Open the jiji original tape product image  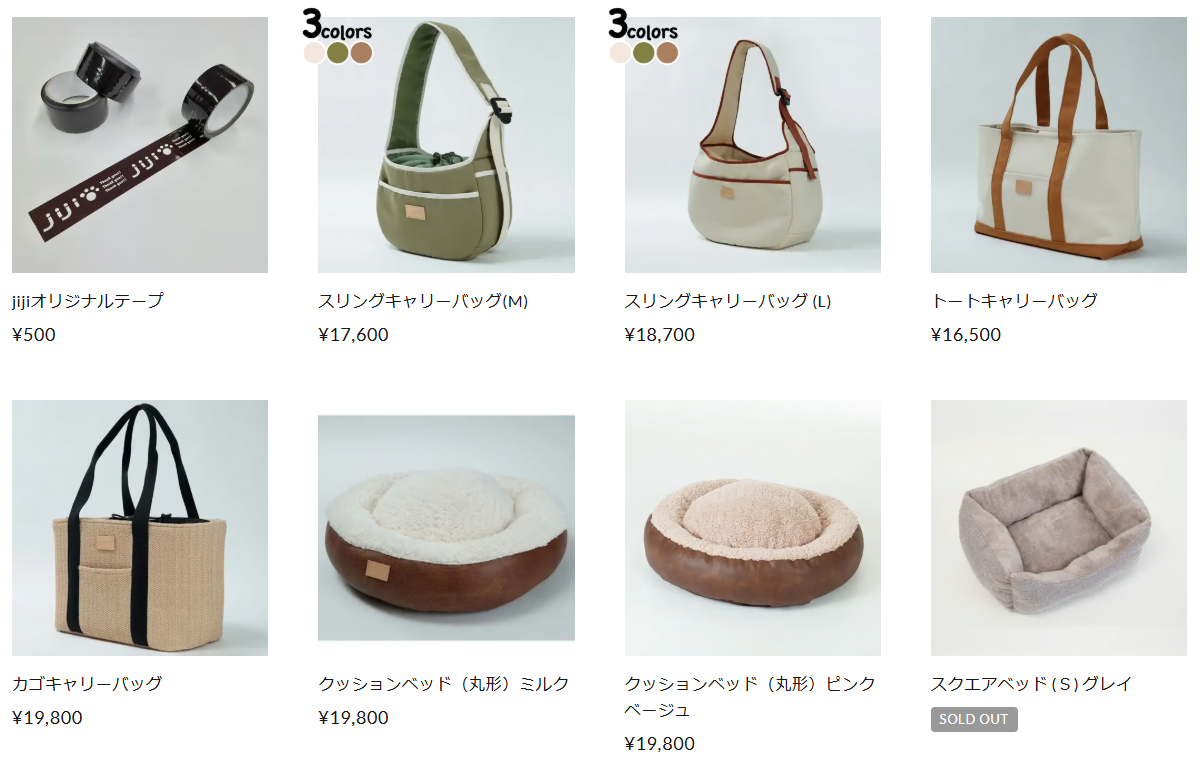(140, 145)
